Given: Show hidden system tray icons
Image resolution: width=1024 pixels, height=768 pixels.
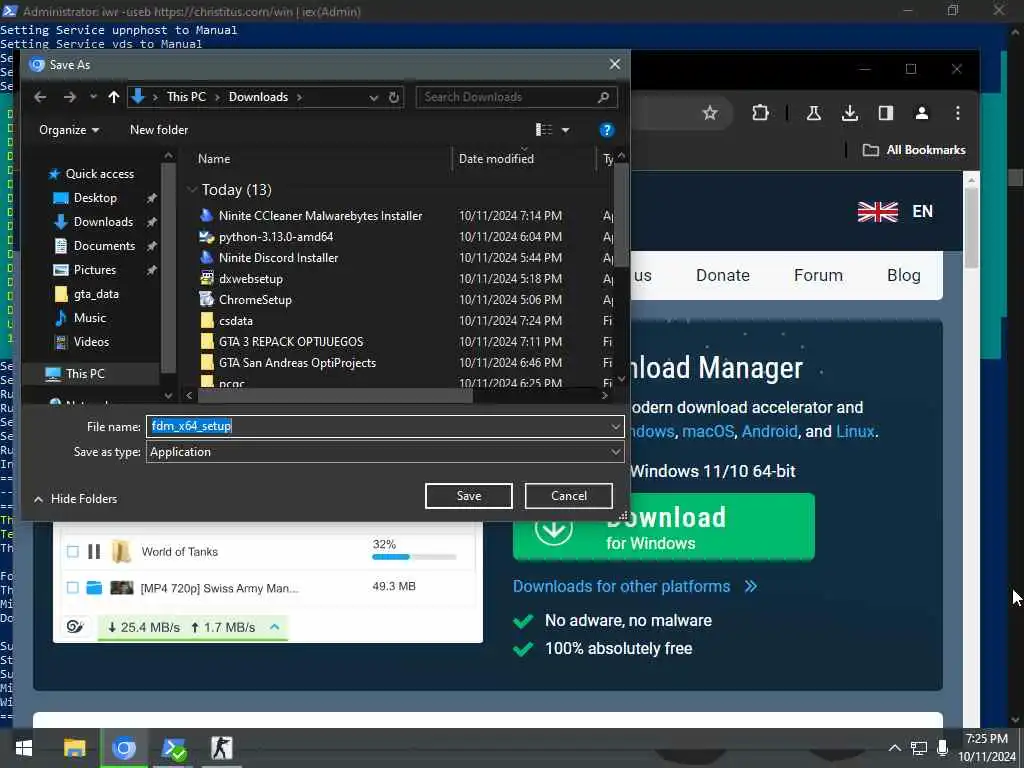Looking at the screenshot, I should 895,748.
